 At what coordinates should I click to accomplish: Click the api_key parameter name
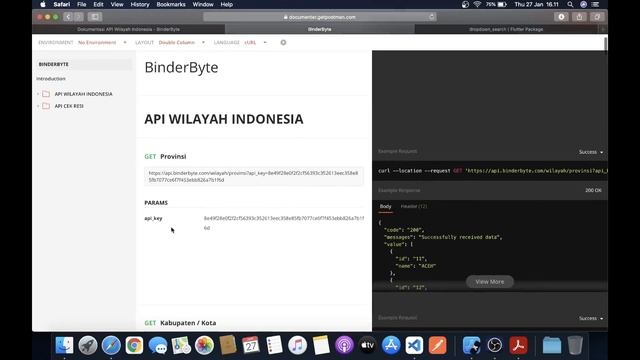click(153, 218)
